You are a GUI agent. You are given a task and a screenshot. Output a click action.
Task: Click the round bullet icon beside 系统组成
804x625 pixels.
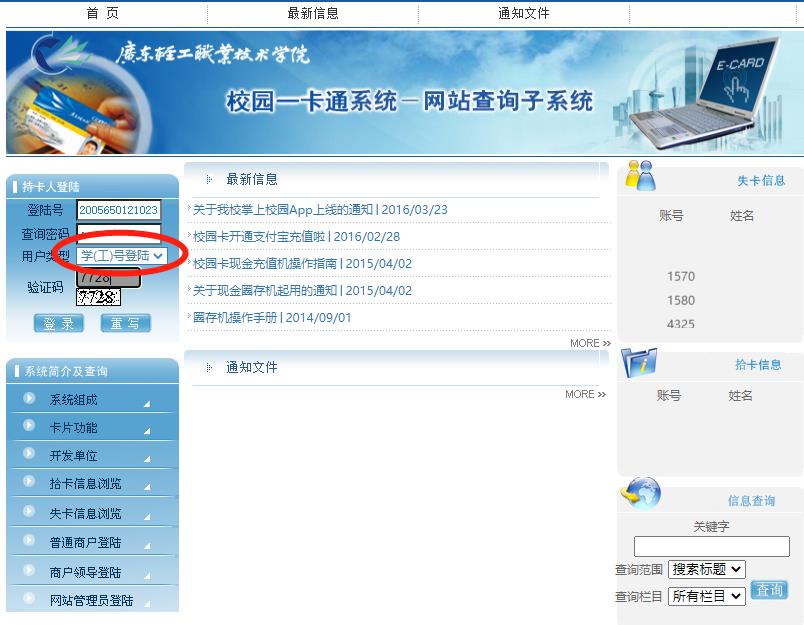pyautogui.click(x=29, y=399)
